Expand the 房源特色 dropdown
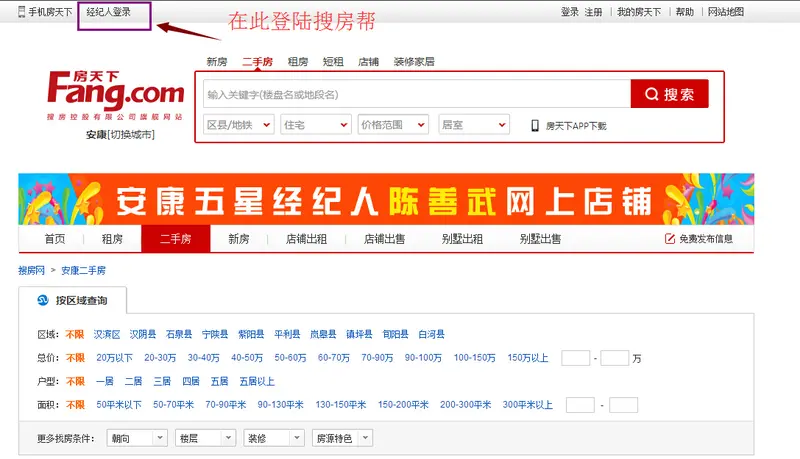This screenshot has height=459, width=800. (x=342, y=438)
